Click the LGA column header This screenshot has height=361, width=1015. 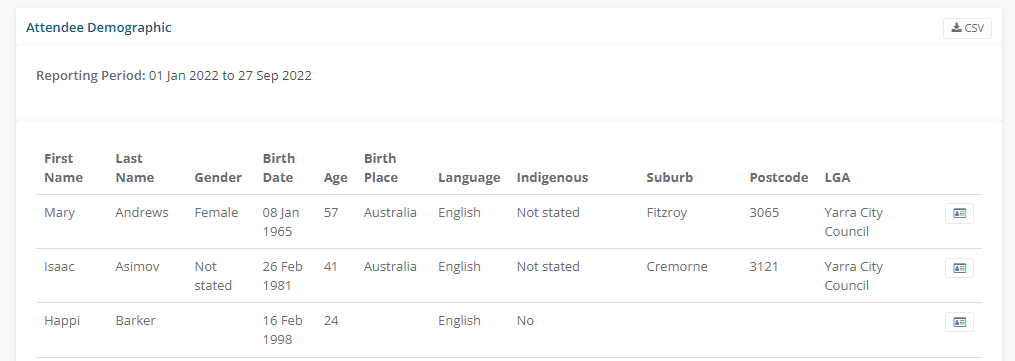pyautogui.click(x=837, y=178)
